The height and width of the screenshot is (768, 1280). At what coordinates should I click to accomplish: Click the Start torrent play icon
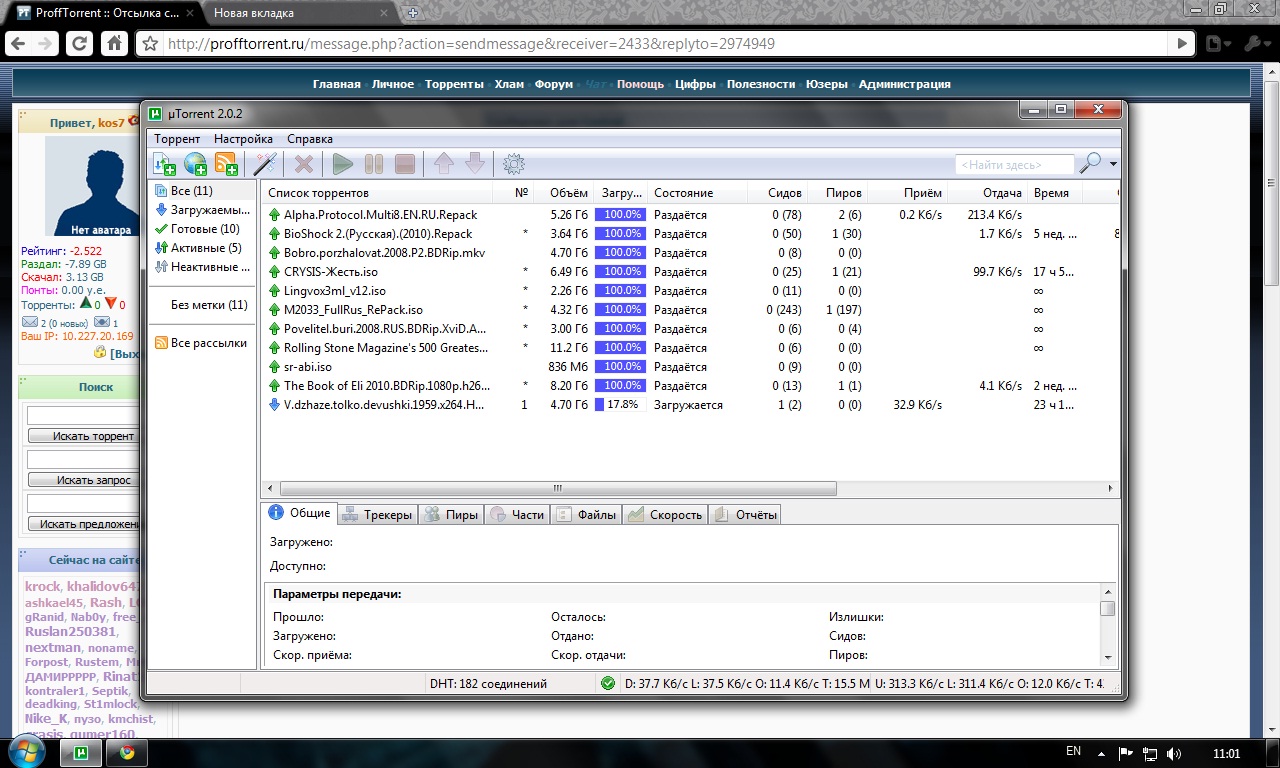(x=343, y=163)
